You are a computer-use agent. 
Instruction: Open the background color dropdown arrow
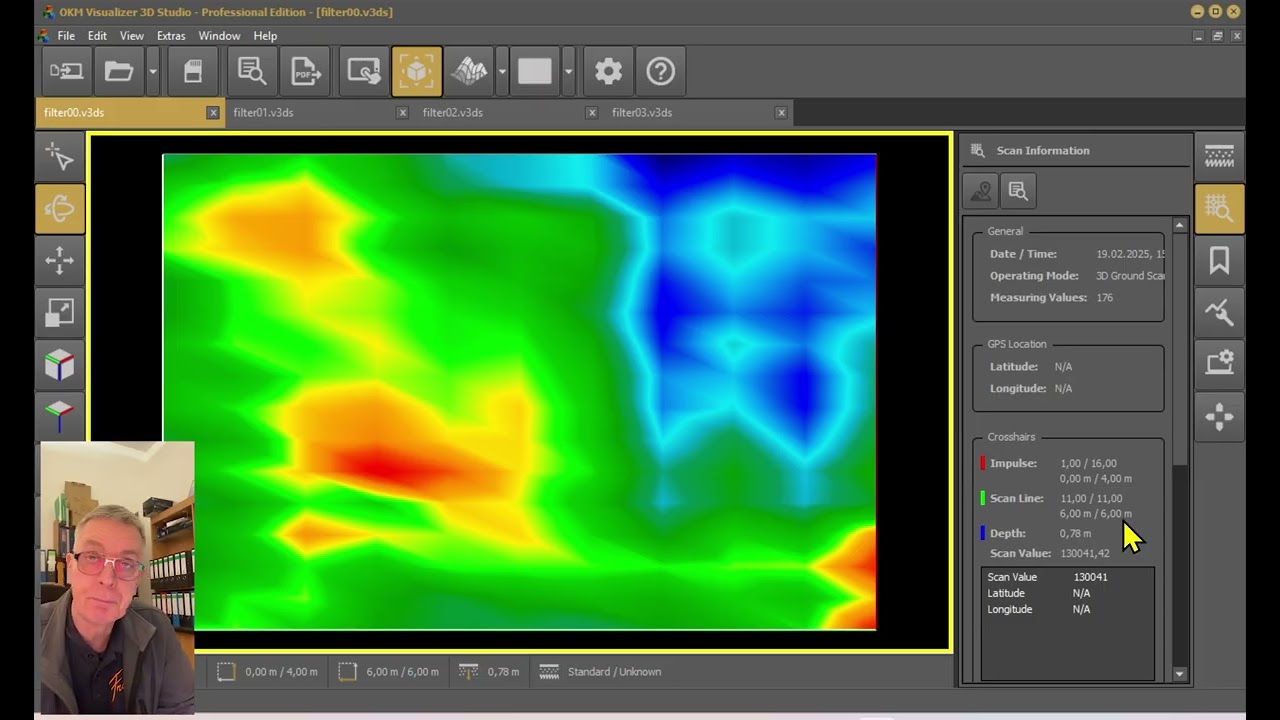tap(568, 71)
